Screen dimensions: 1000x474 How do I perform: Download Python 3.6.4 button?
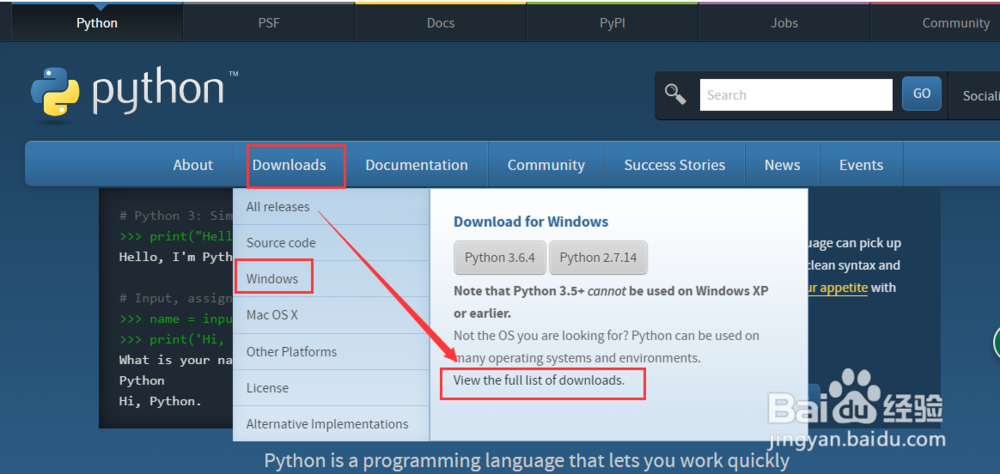tap(499, 257)
